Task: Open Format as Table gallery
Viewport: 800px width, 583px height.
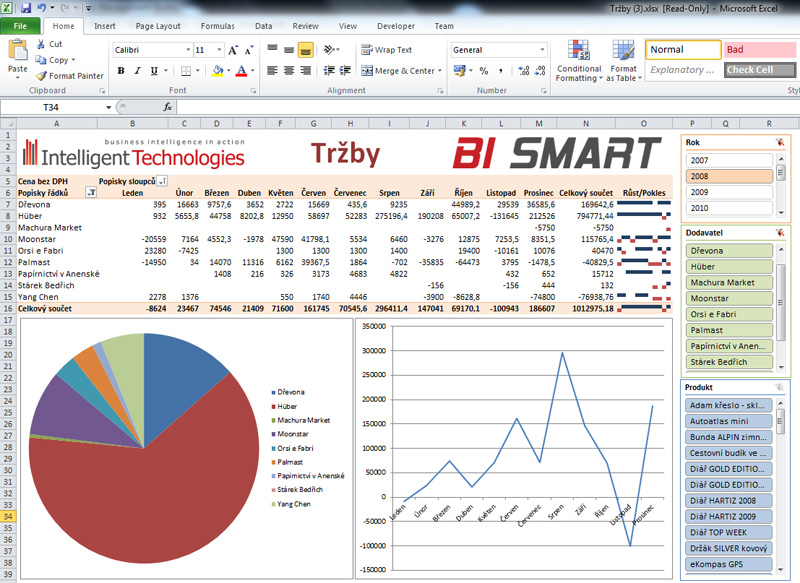Action: point(624,61)
